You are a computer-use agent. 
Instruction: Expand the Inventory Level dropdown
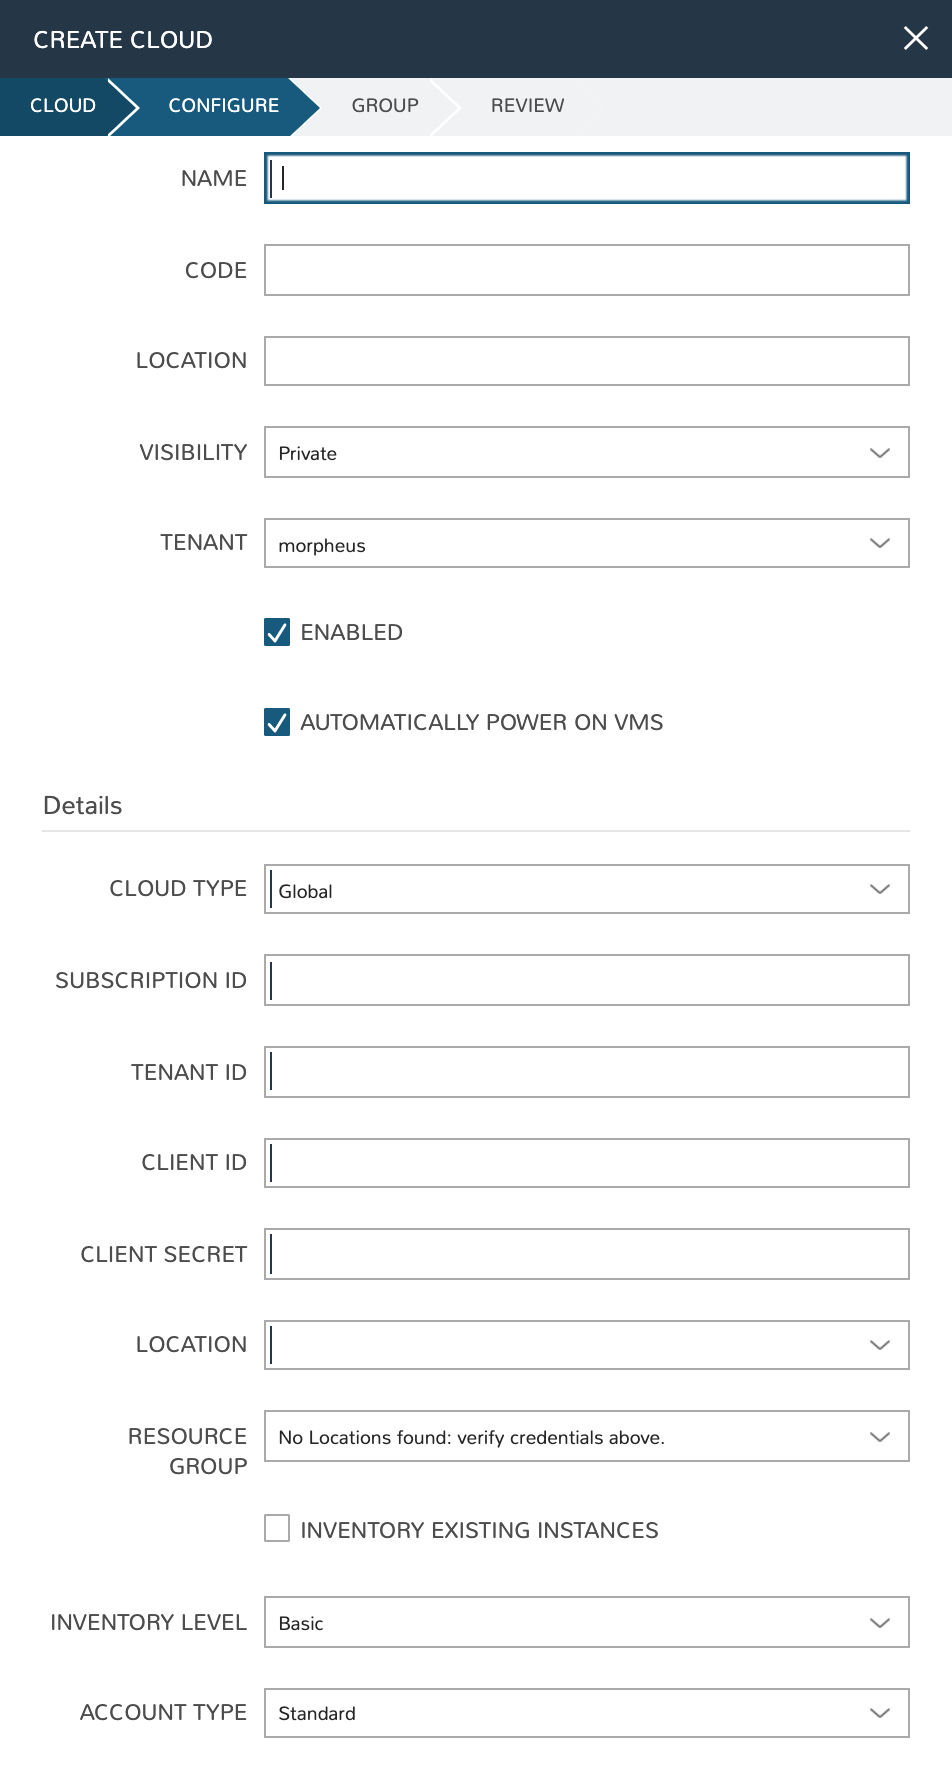pyautogui.click(x=586, y=1622)
